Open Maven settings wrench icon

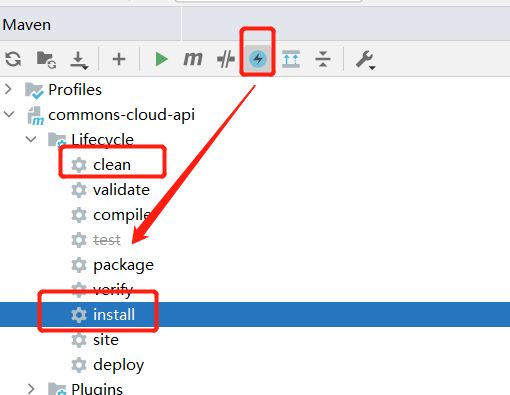pos(365,60)
